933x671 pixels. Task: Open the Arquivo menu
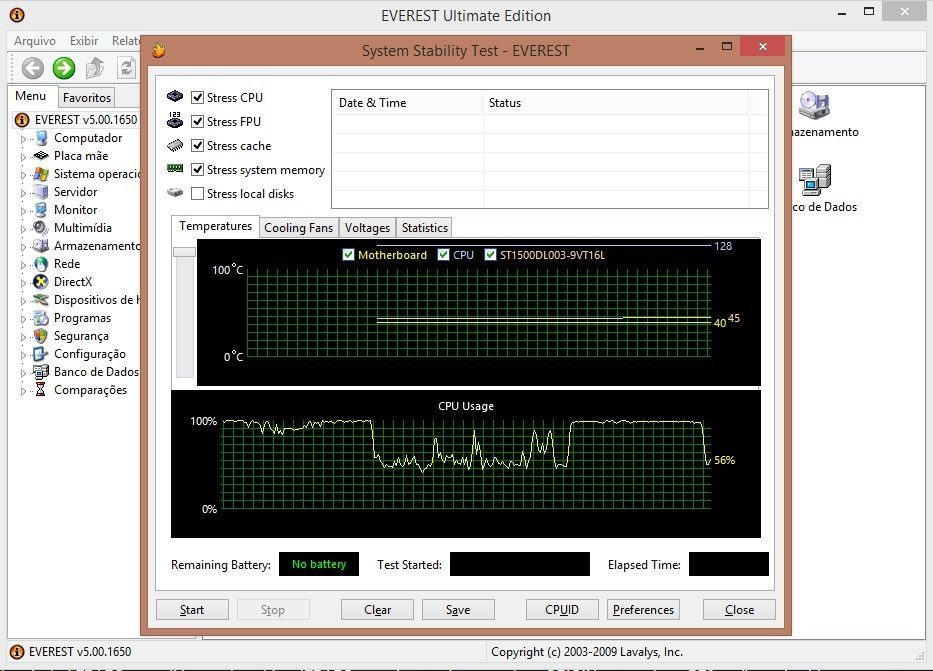click(35, 40)
